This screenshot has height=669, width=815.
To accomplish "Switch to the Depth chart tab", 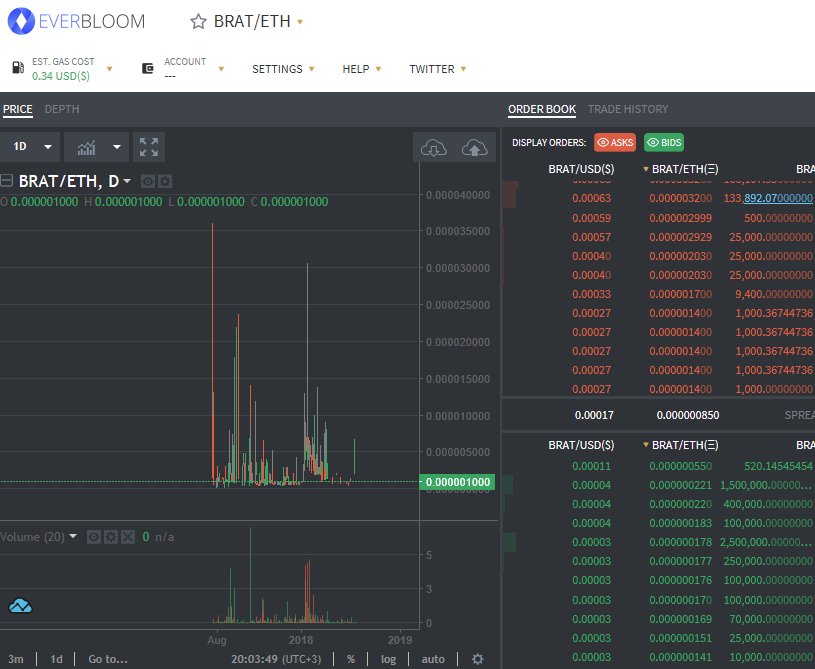I will point(62,109).
